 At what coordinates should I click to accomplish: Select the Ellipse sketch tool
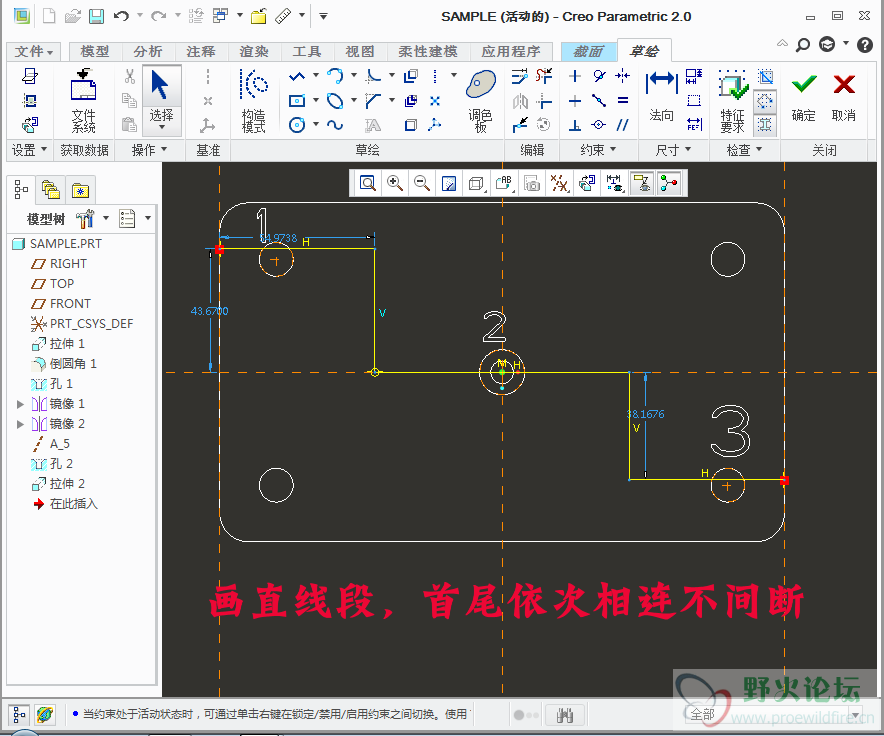335,101
